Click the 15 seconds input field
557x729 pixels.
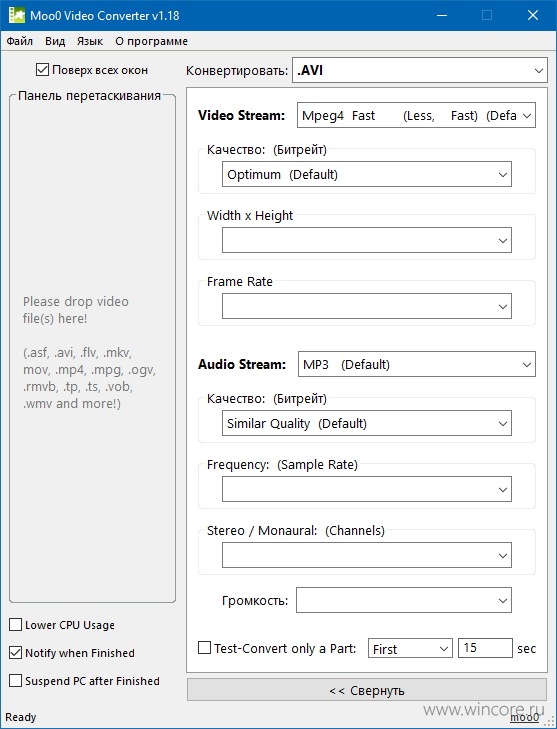click(x=485, y=648)
